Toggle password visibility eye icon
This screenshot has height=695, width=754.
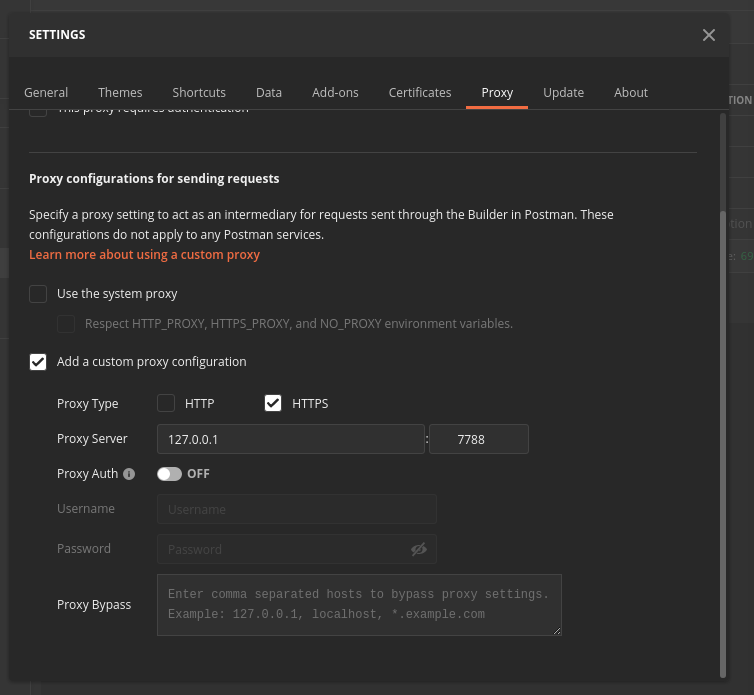[419, 549]
